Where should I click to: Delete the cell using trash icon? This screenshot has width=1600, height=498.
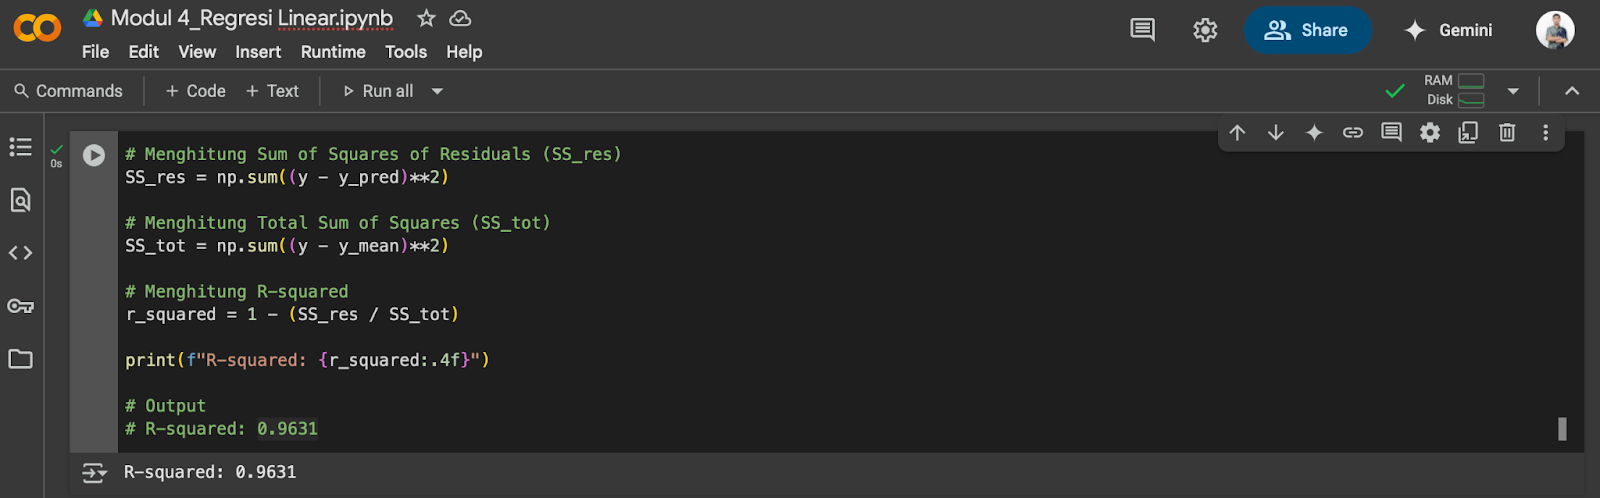1507,132
